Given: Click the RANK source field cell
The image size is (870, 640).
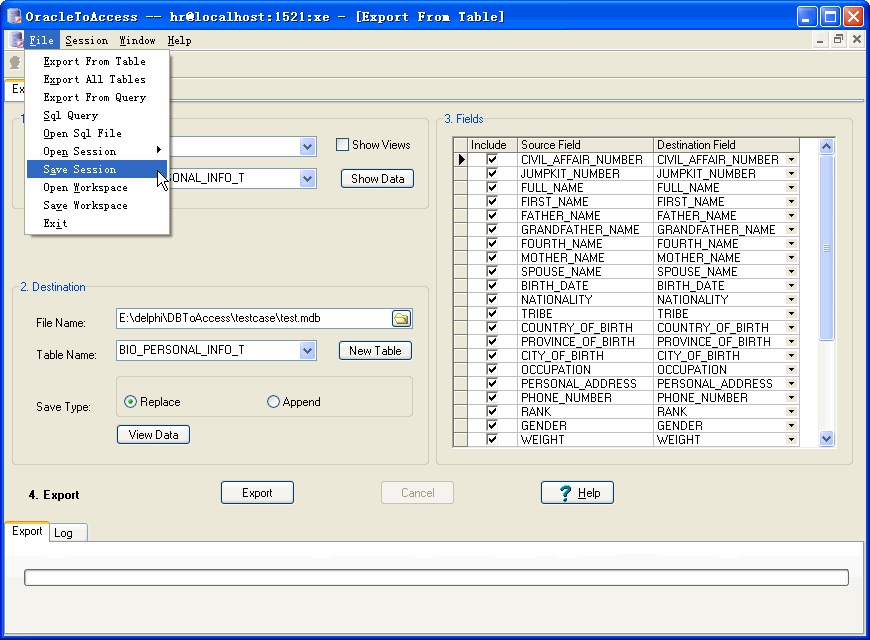Looking at the screenshot, I should (585, 412).
